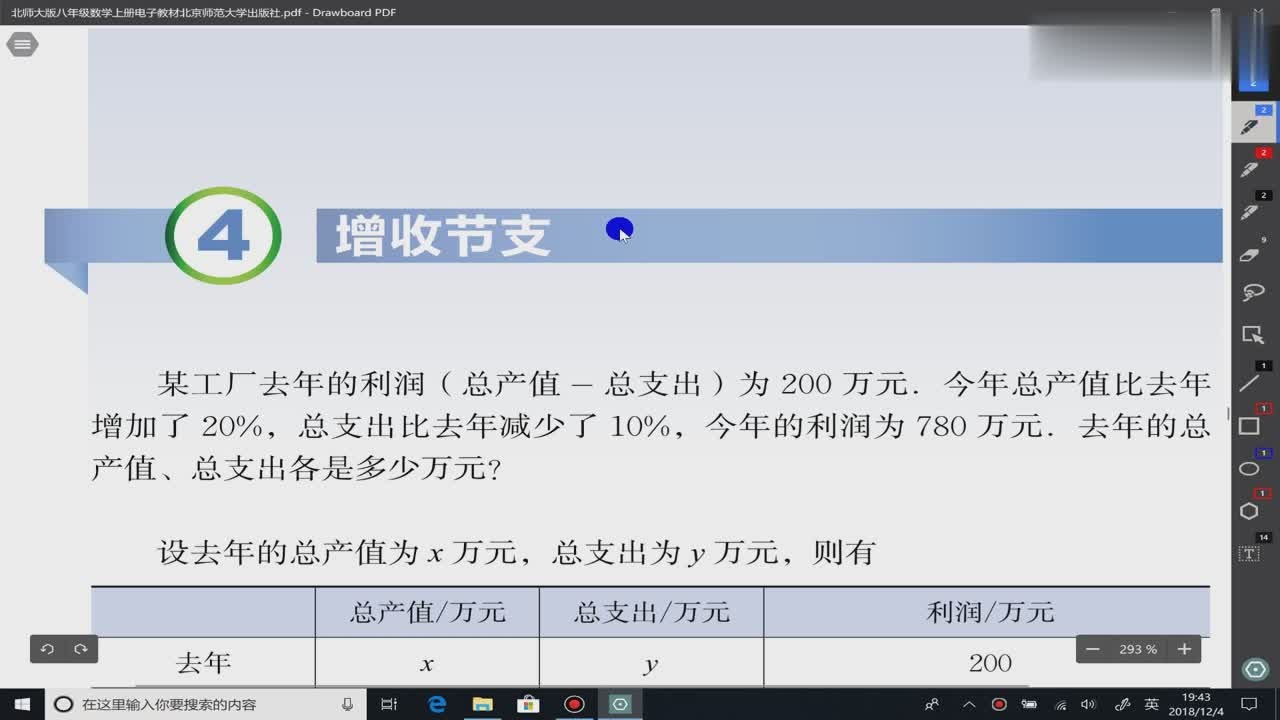Click the battery tray icon
Viewport: 1280px width, 720px height.
coord(1030,704)
